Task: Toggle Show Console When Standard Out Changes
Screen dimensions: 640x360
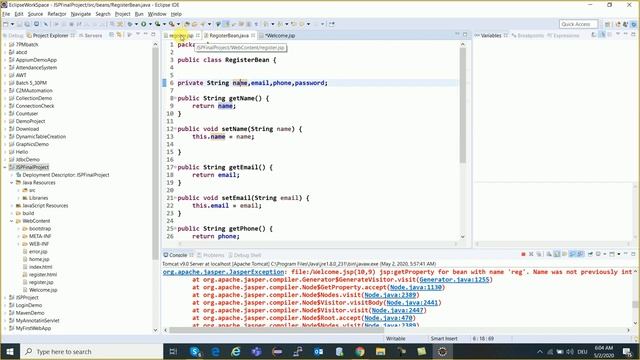Action: point(573,254)
